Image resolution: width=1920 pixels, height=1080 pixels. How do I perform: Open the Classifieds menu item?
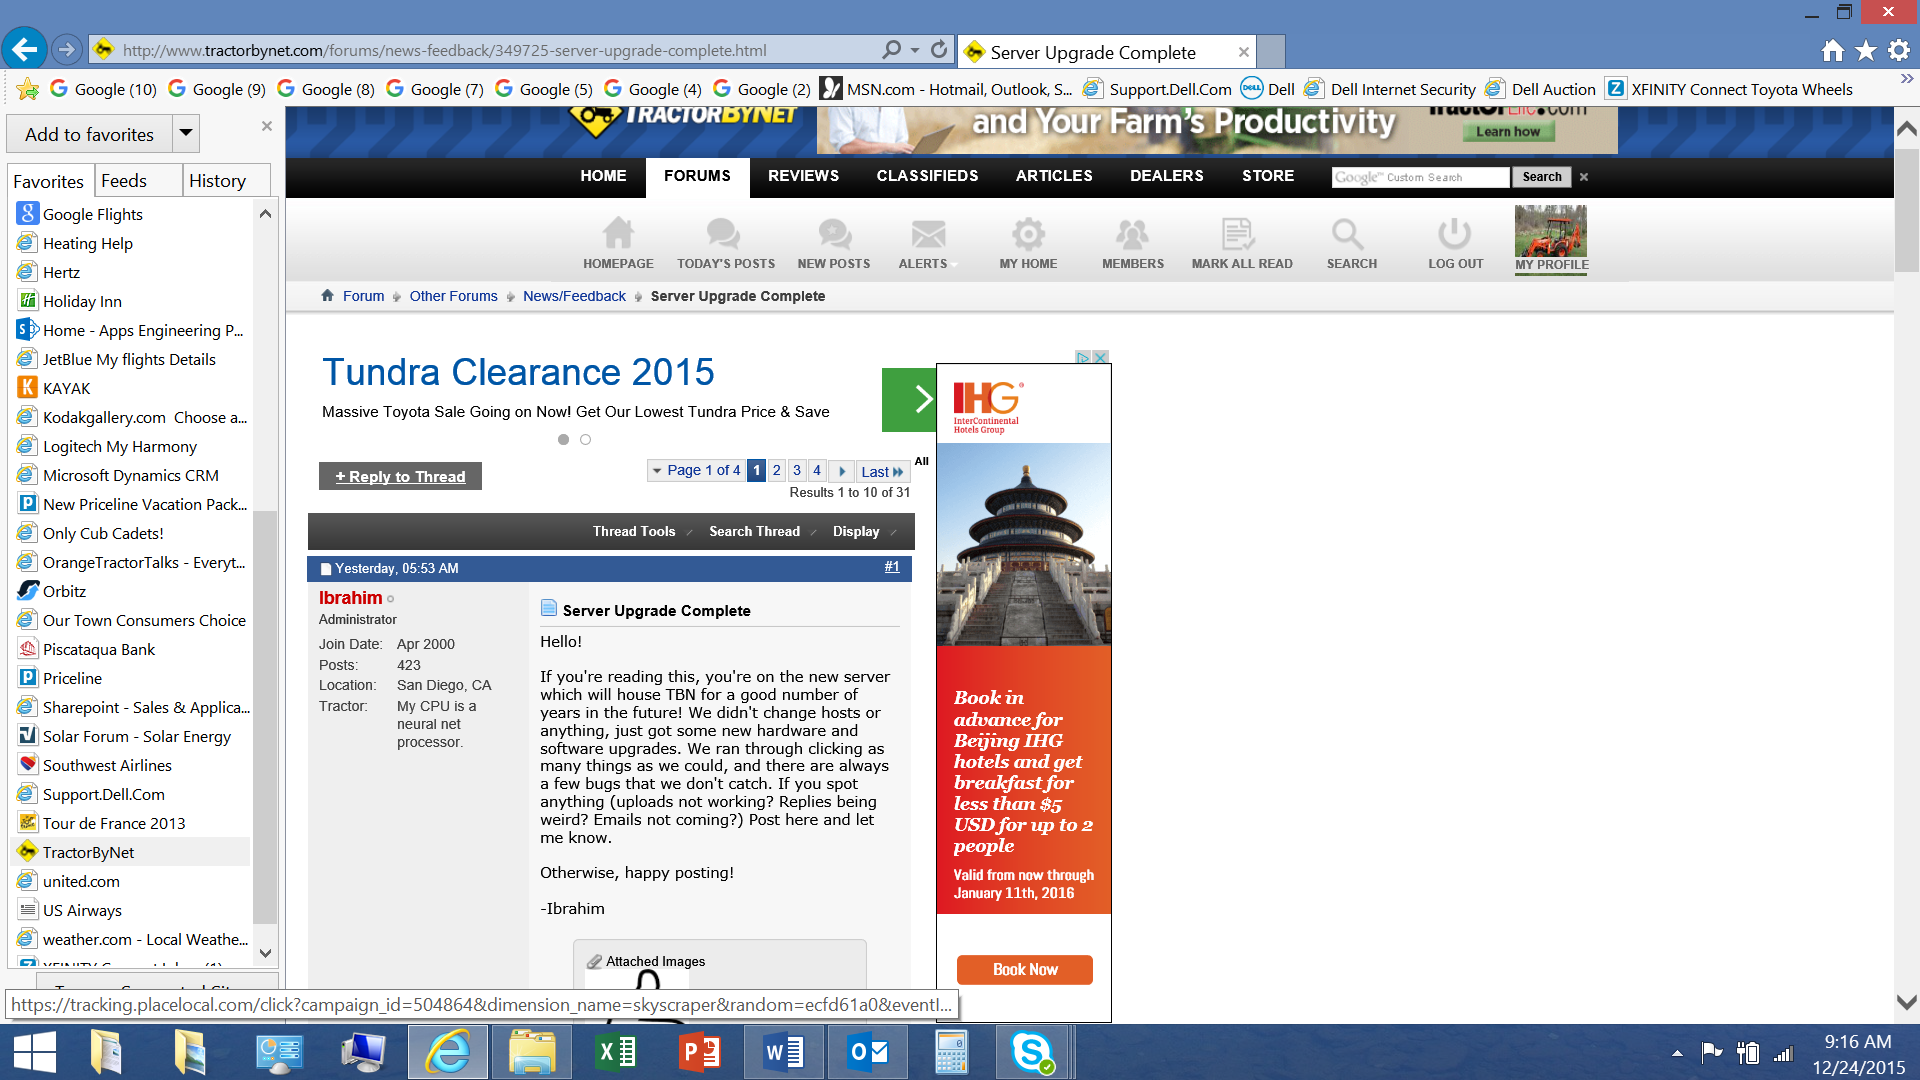tap(927, 176)
